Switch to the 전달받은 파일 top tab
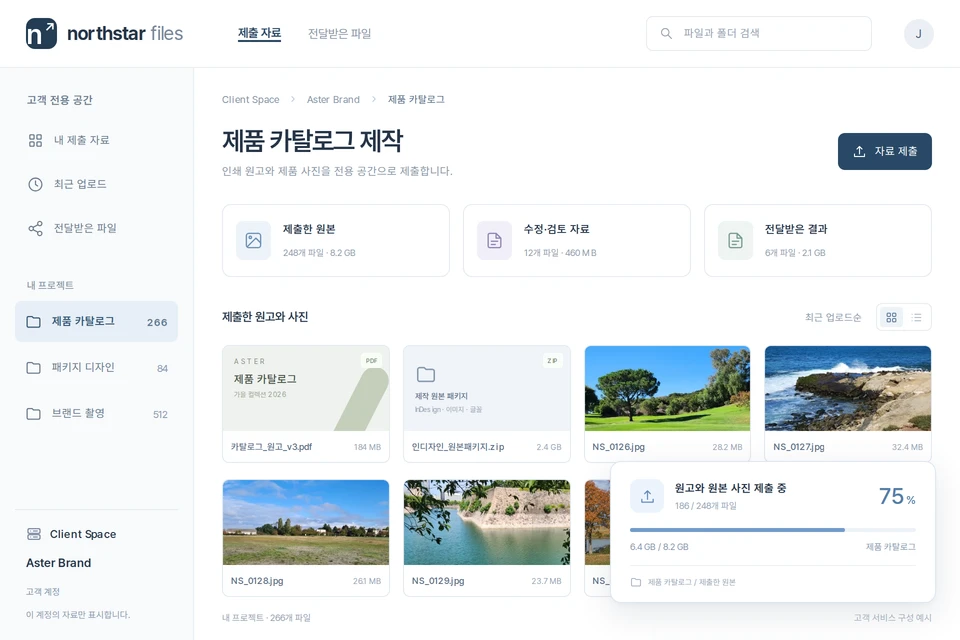The image size is (960, 640). click(x=339, y=34)
